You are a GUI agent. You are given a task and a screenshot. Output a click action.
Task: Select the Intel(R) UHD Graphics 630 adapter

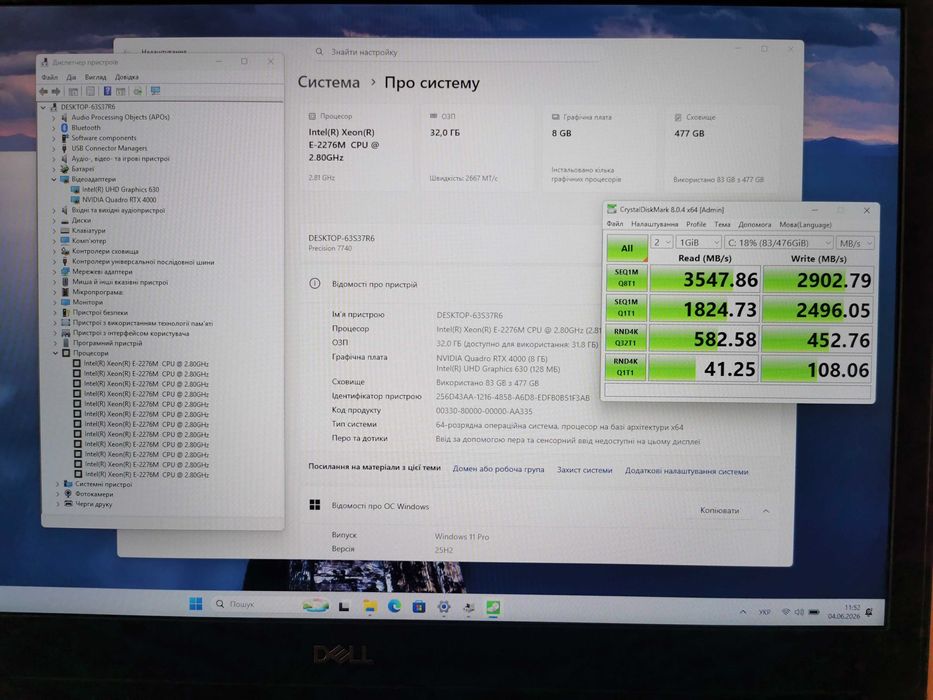(x=121, y=189)
